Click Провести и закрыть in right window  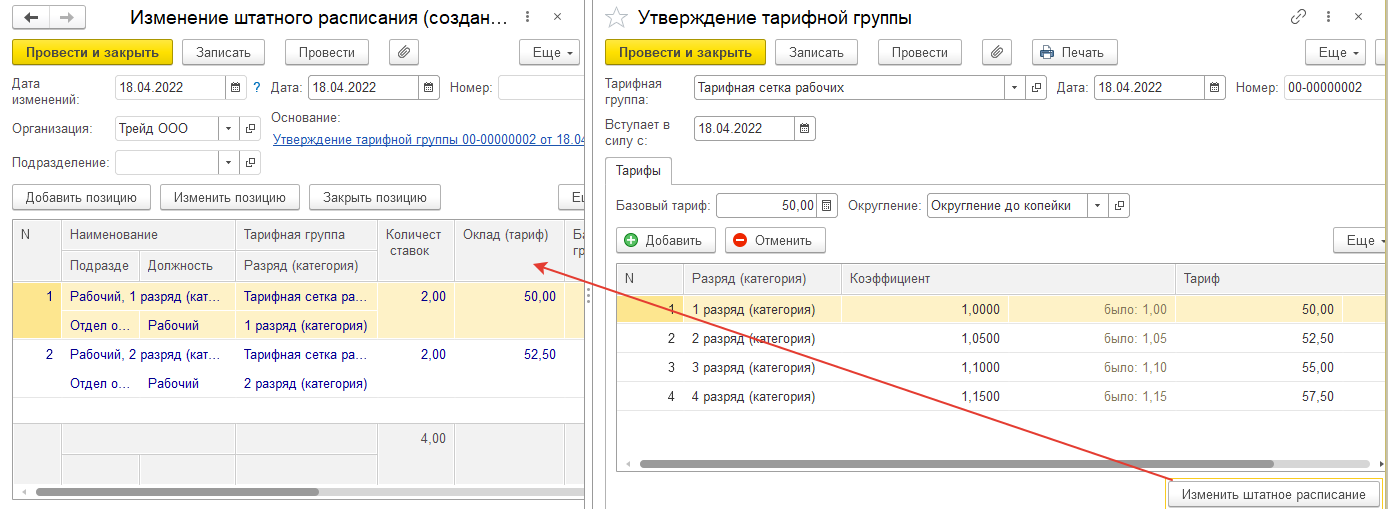(685, 52)
